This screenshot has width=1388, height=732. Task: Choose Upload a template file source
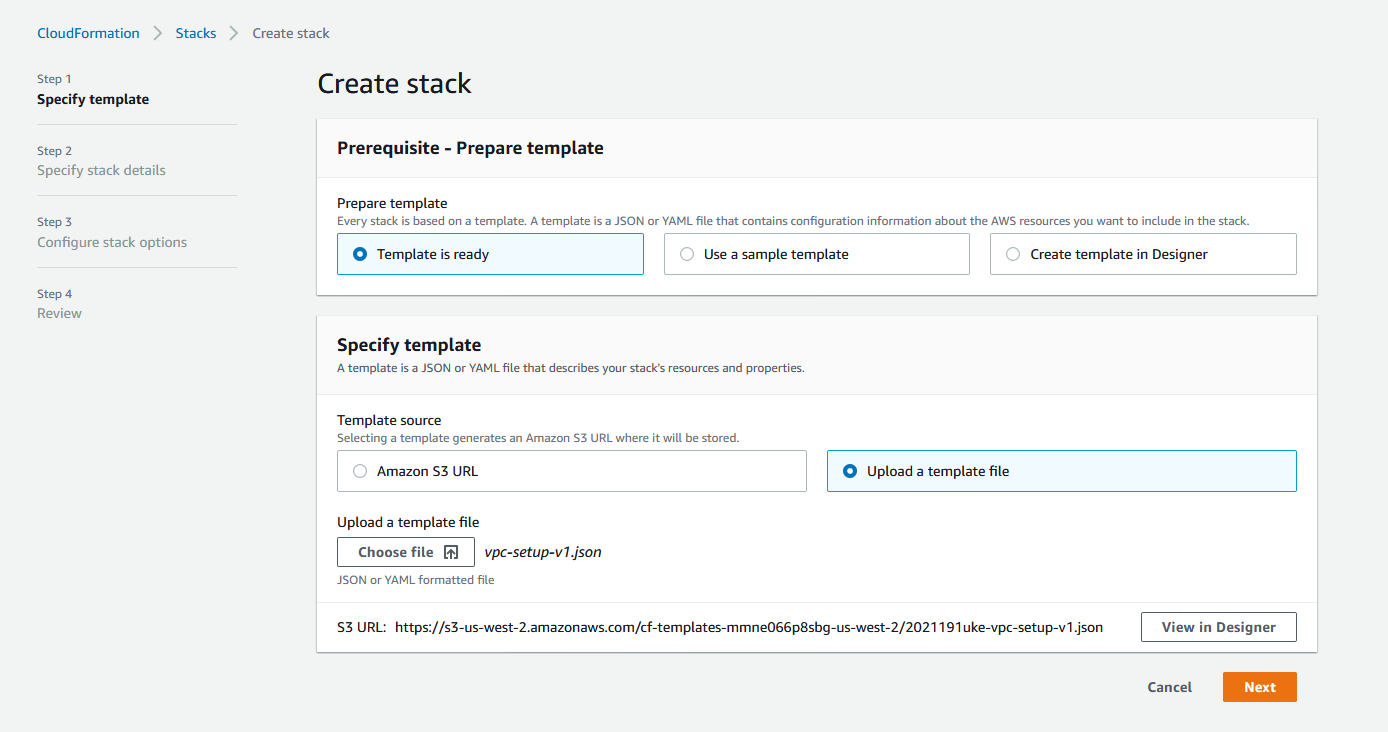click(x=1061, y=471)
